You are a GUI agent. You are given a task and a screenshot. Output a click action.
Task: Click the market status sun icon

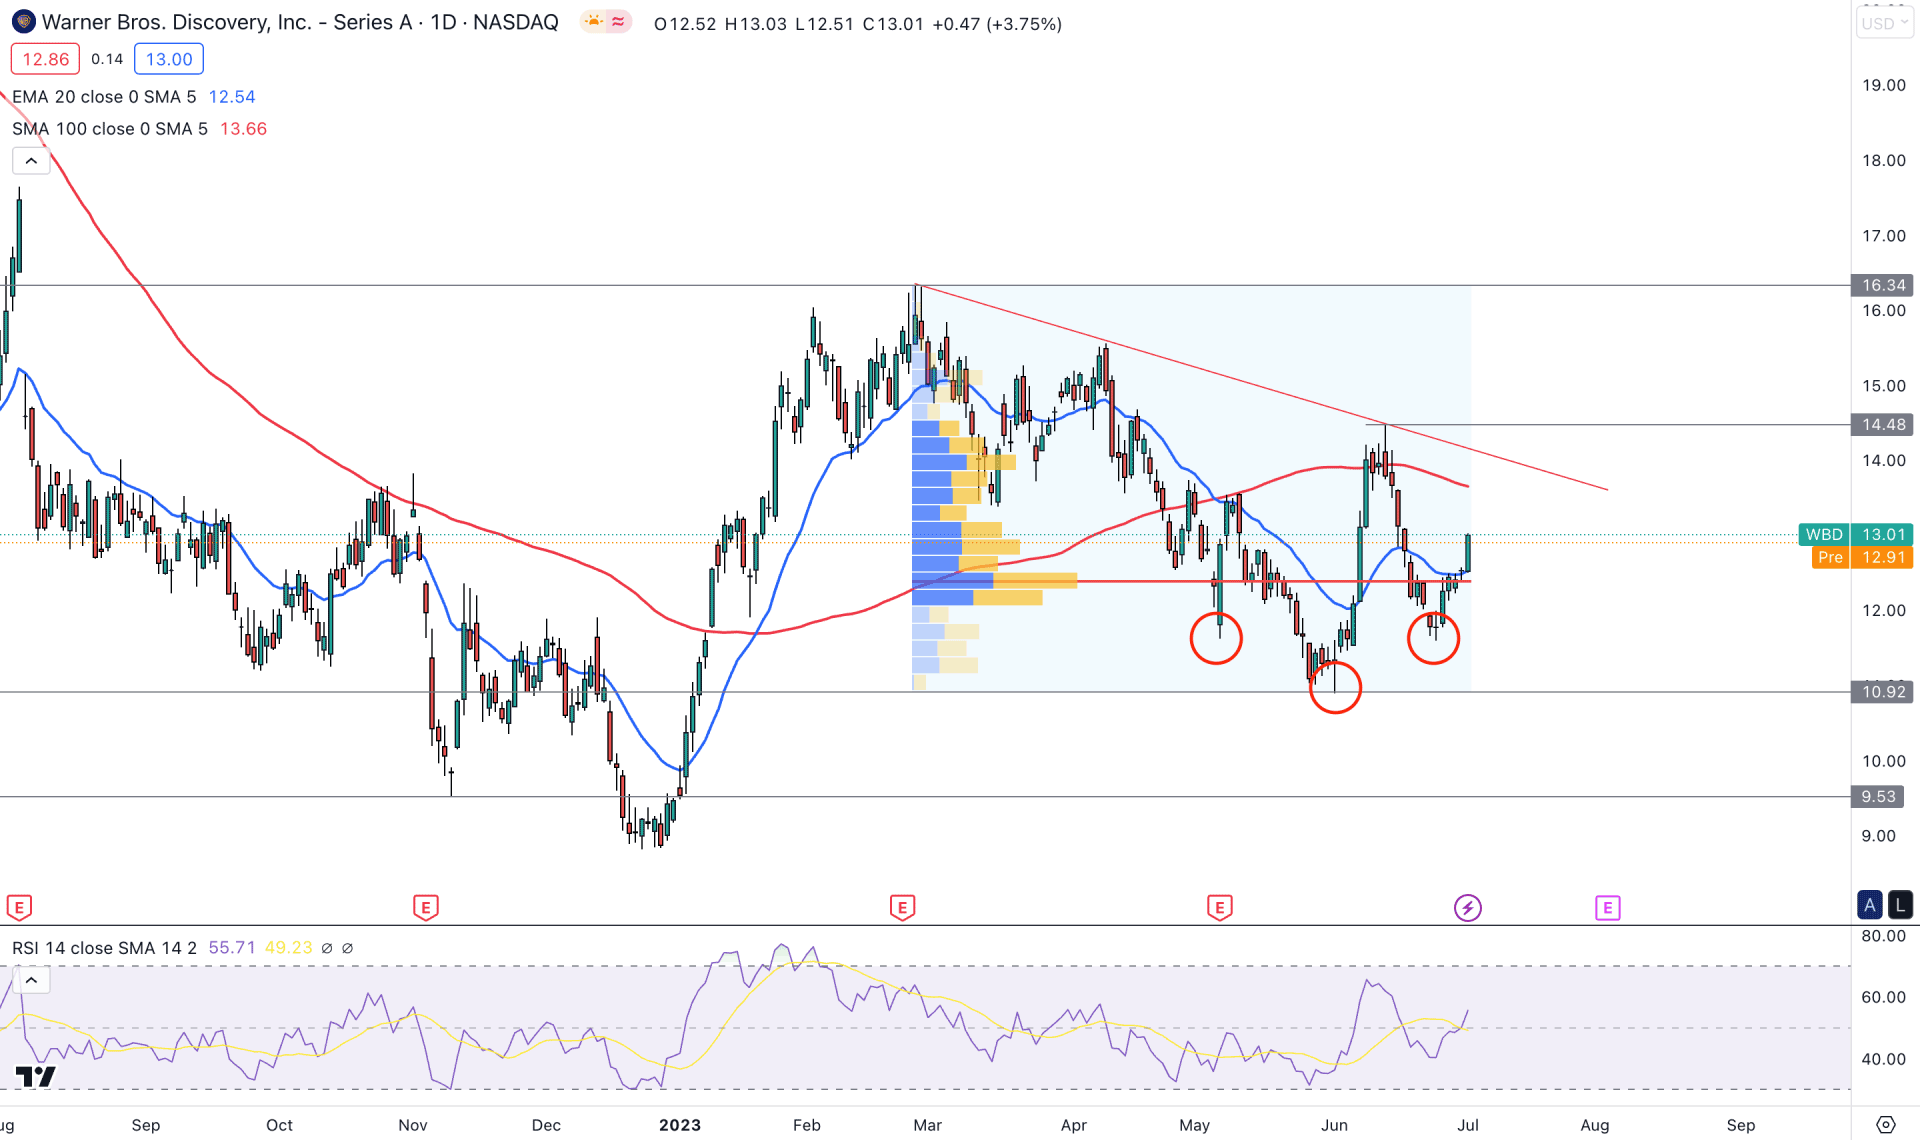coord(594,22)
